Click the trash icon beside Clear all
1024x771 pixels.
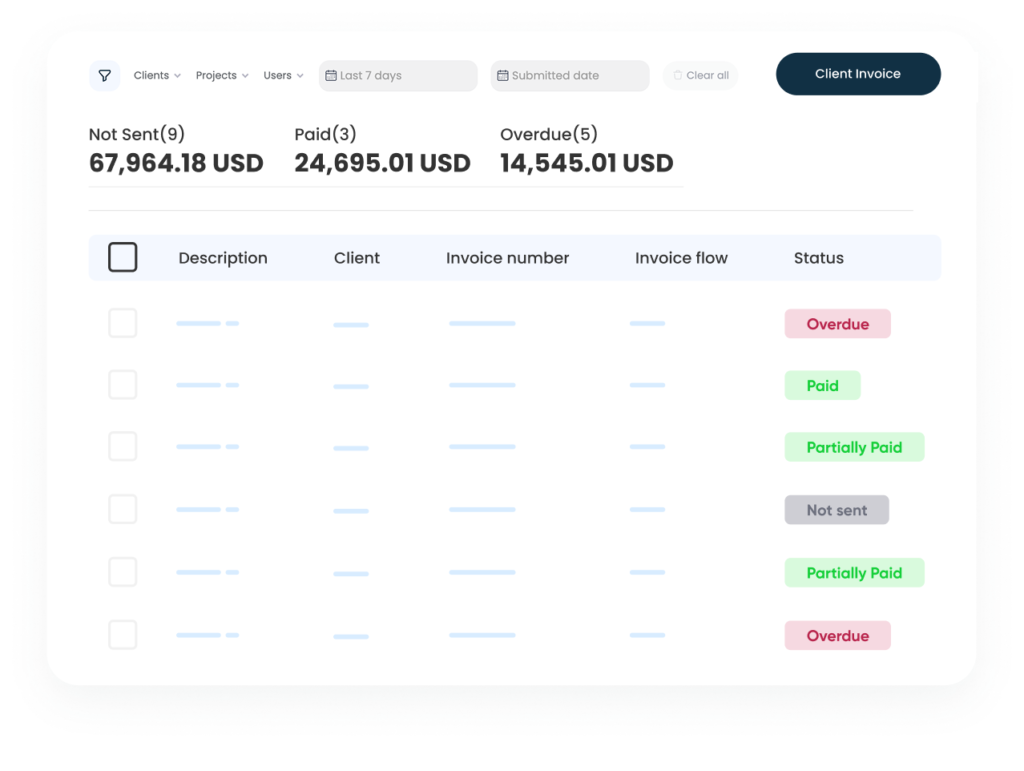pyautogui.click(x=677, y=76)
